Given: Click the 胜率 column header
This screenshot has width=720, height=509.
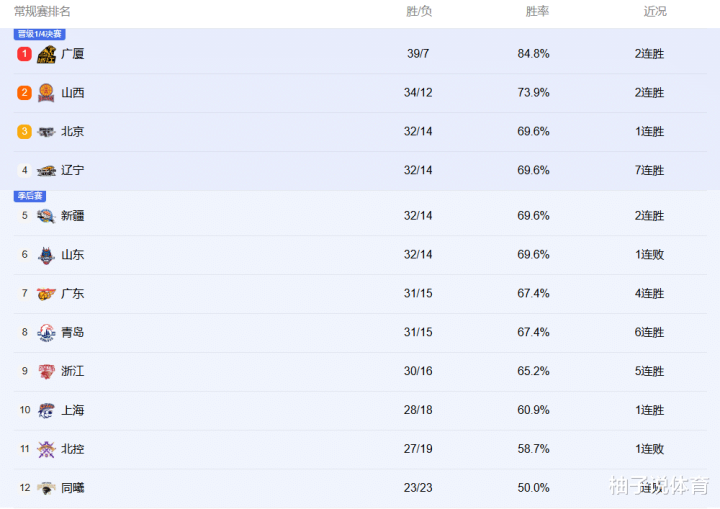Looking at the screenshot, I should click(537, 11).
